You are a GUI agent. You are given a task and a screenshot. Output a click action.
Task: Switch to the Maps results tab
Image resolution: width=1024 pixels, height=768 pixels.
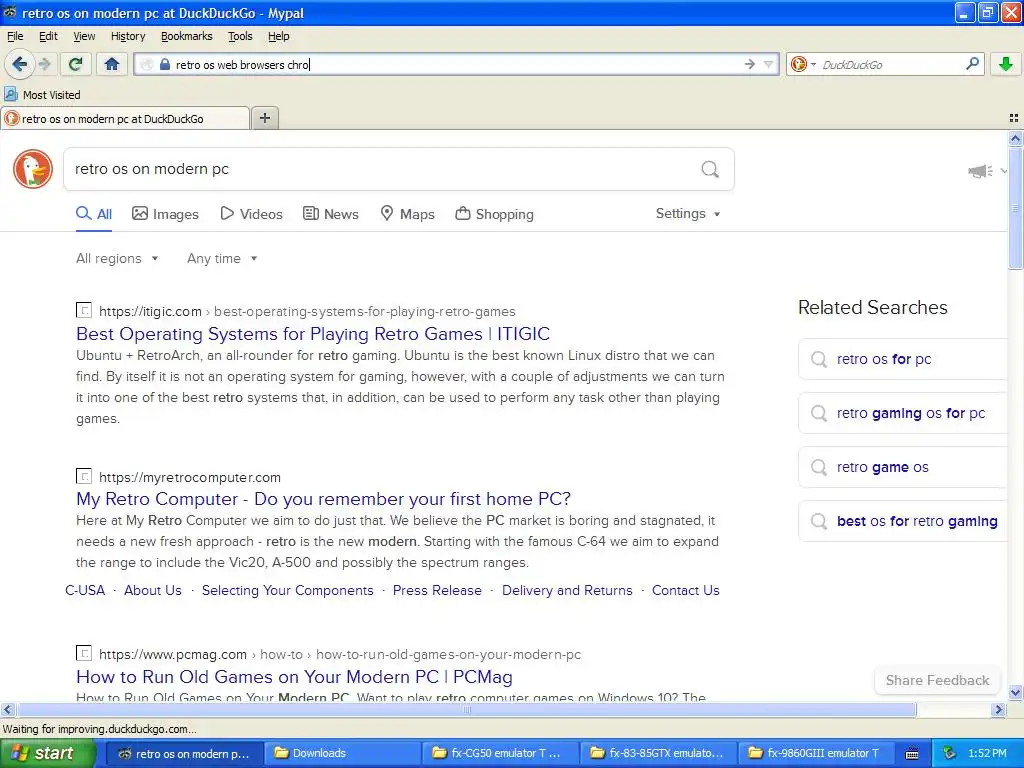point(408,214)
